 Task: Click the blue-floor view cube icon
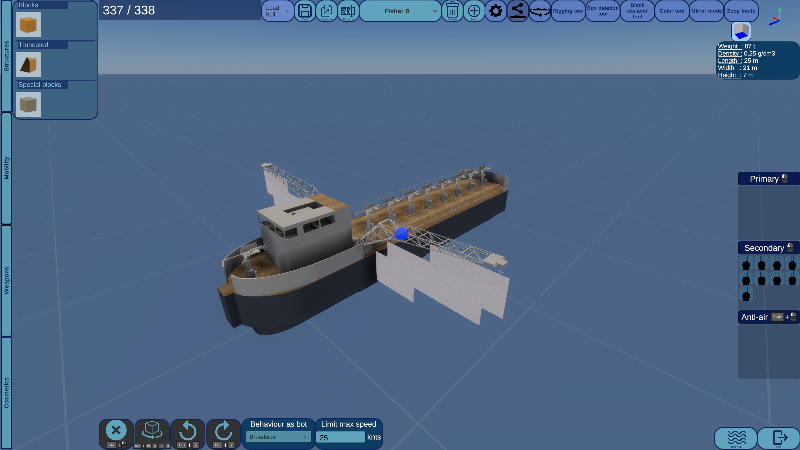click(x=741, y=32)
